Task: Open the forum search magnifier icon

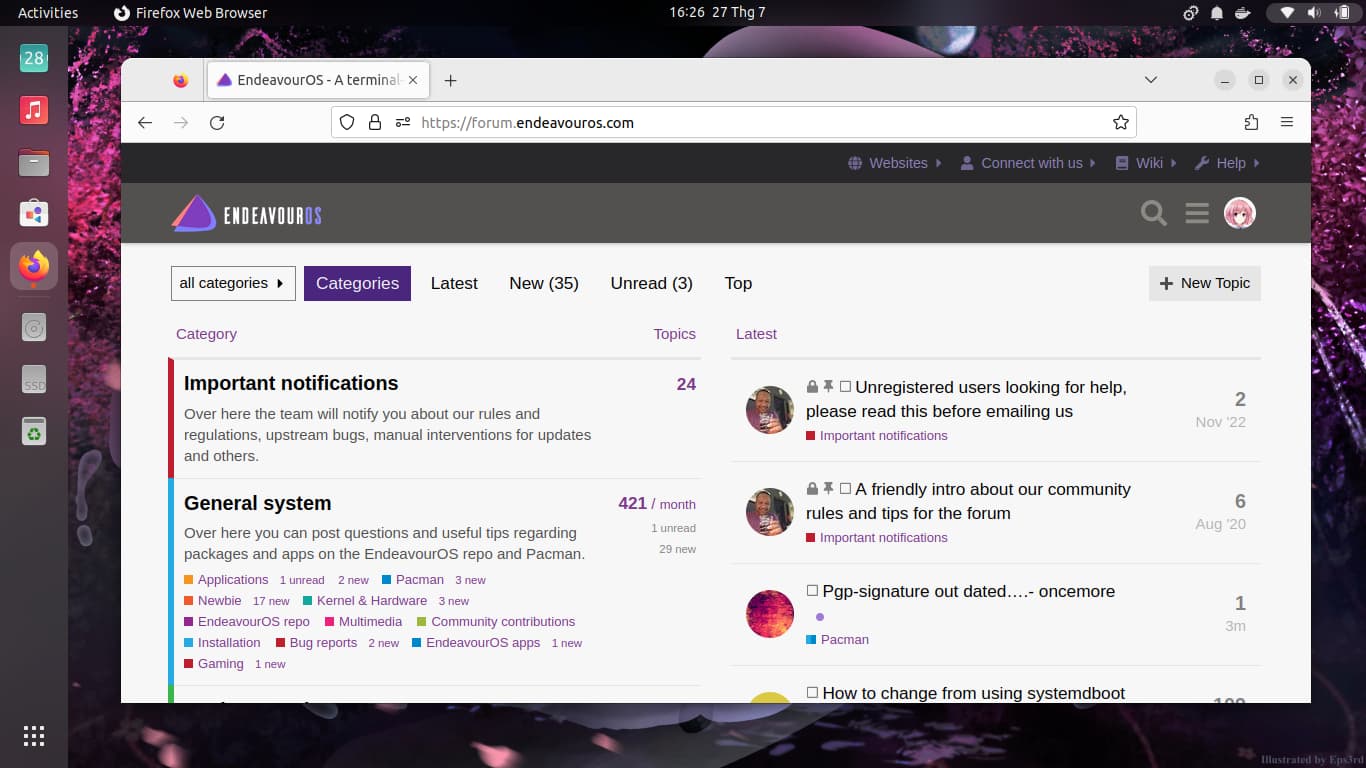Action: click(x=1153, y=213)
